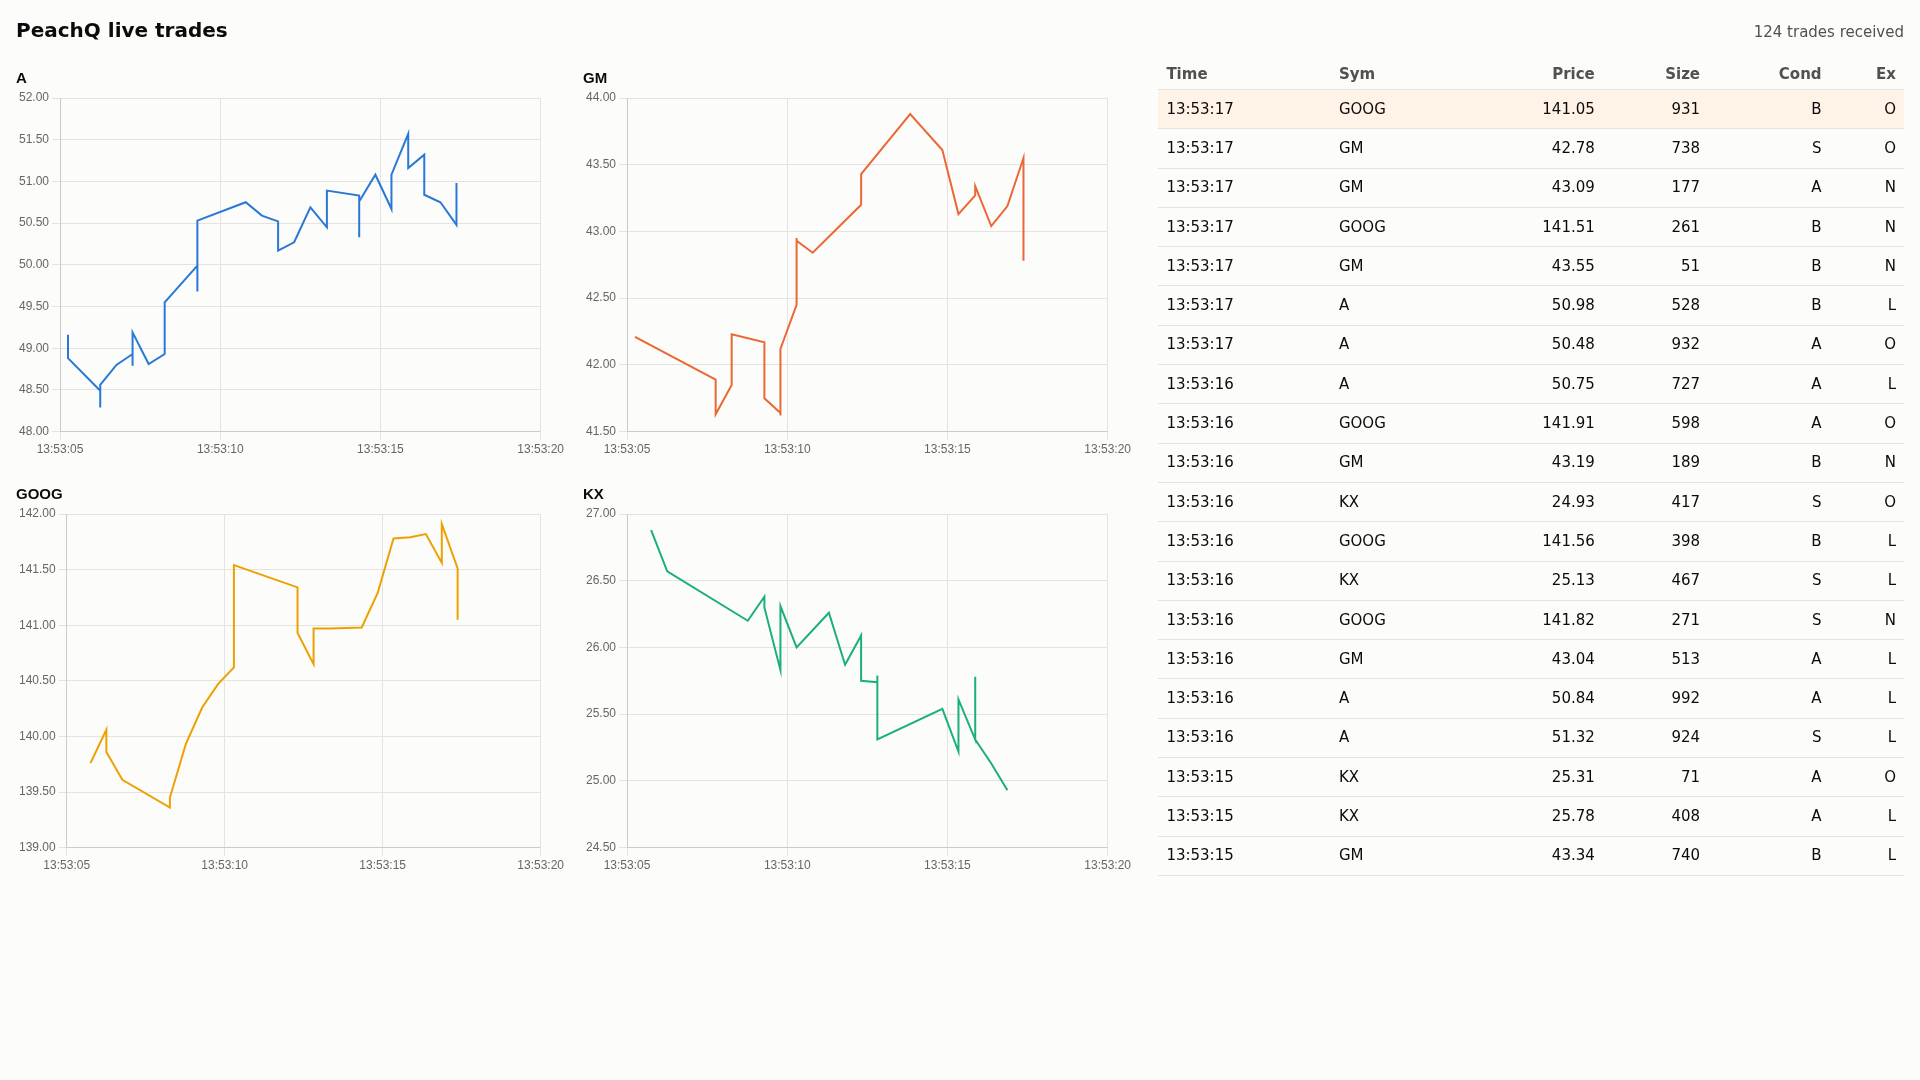This screenshot has width=1920, height=1080.
Task: Click the 124 trades received counter
Action: point(1828,32)
